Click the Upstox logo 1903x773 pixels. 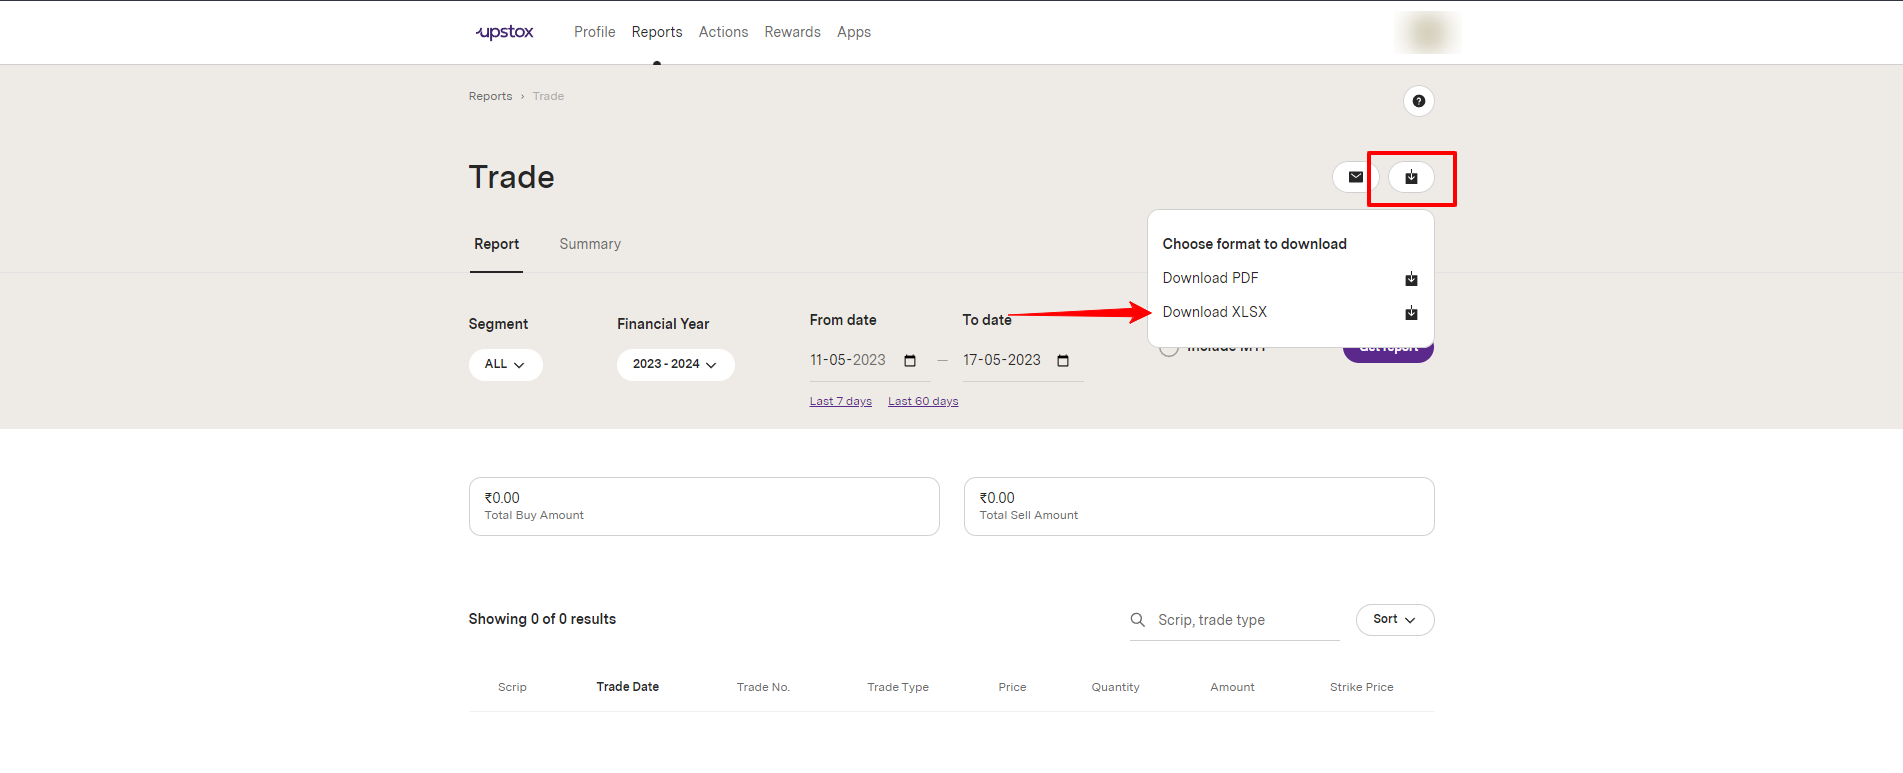[x=505, y=32]
